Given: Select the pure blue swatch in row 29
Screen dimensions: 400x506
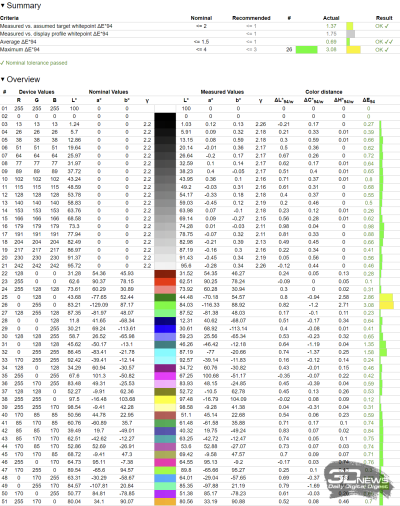Looking at the screenshot, I should click(165, 329).
